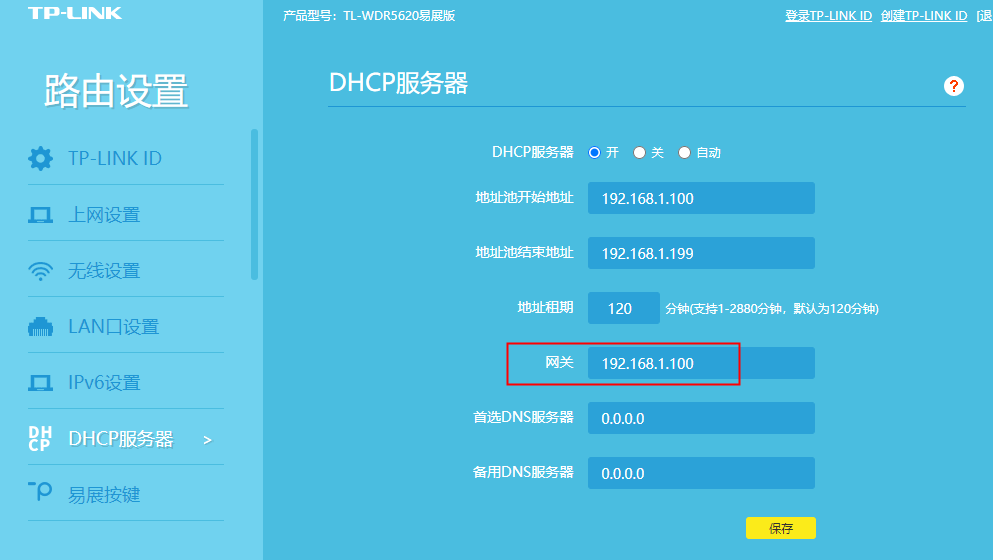Viewport: 993px width, 560px height.
Task: Select the 自动 DHCP radio option
Action: tap(685, 153)
